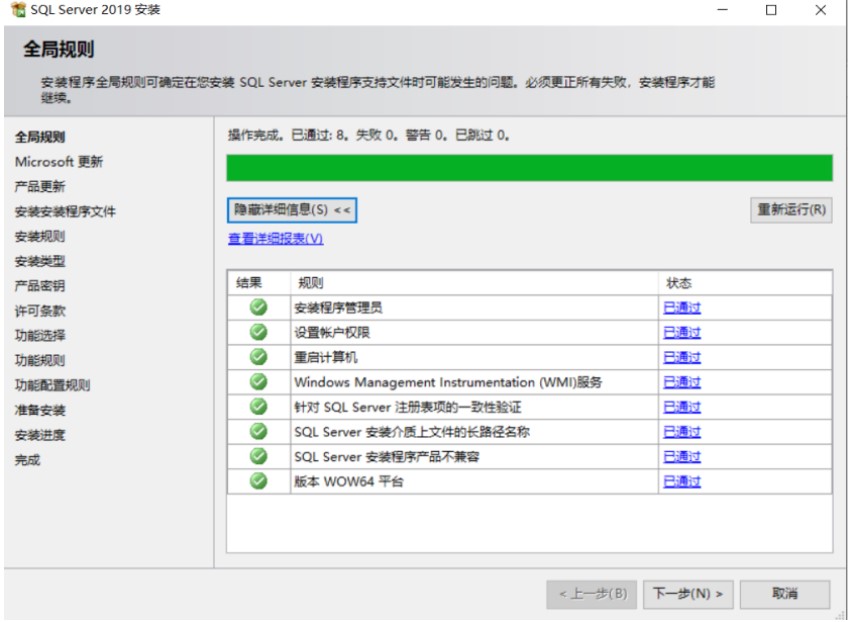Click the 规则 column header

(x=474, y=283)
